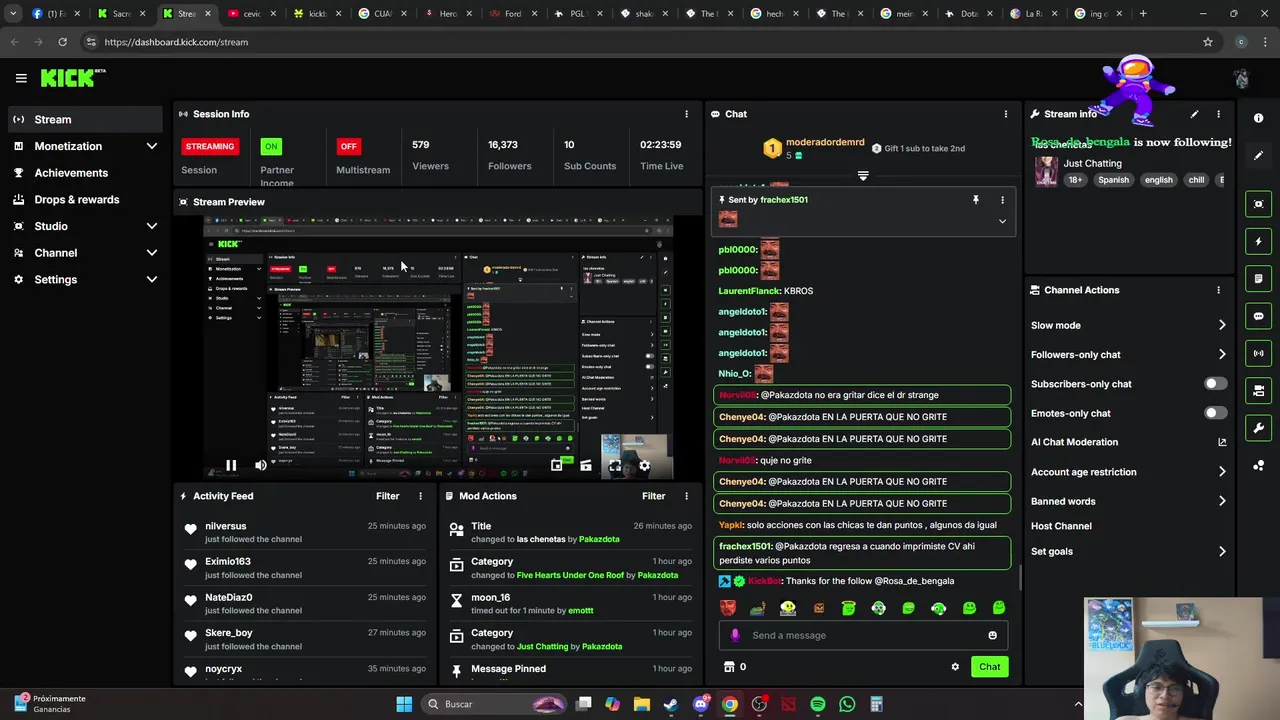This screenshot has height=720, width=1280.
Task: Click the shop icon beside the 0 counter
Action: 729,667
